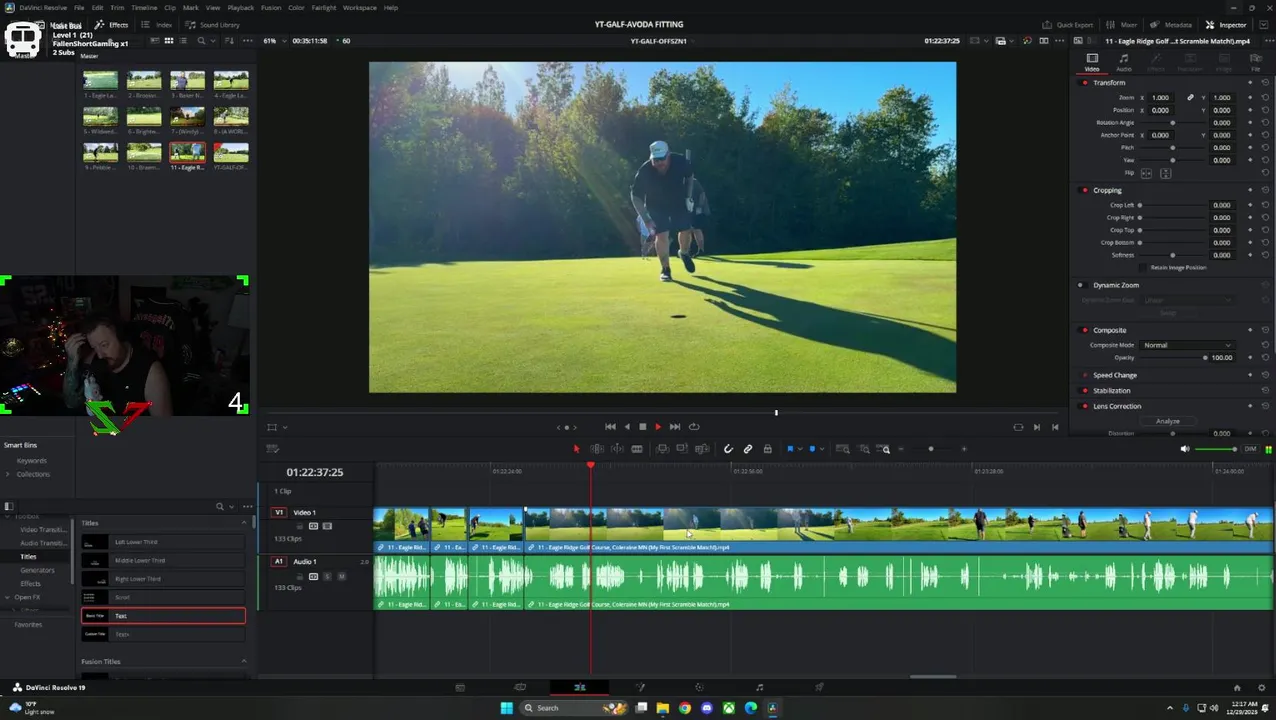Click the blue Flag icon
Image resolution: width=1276 pixels, height=720 pixels.
tap(790, 449)
